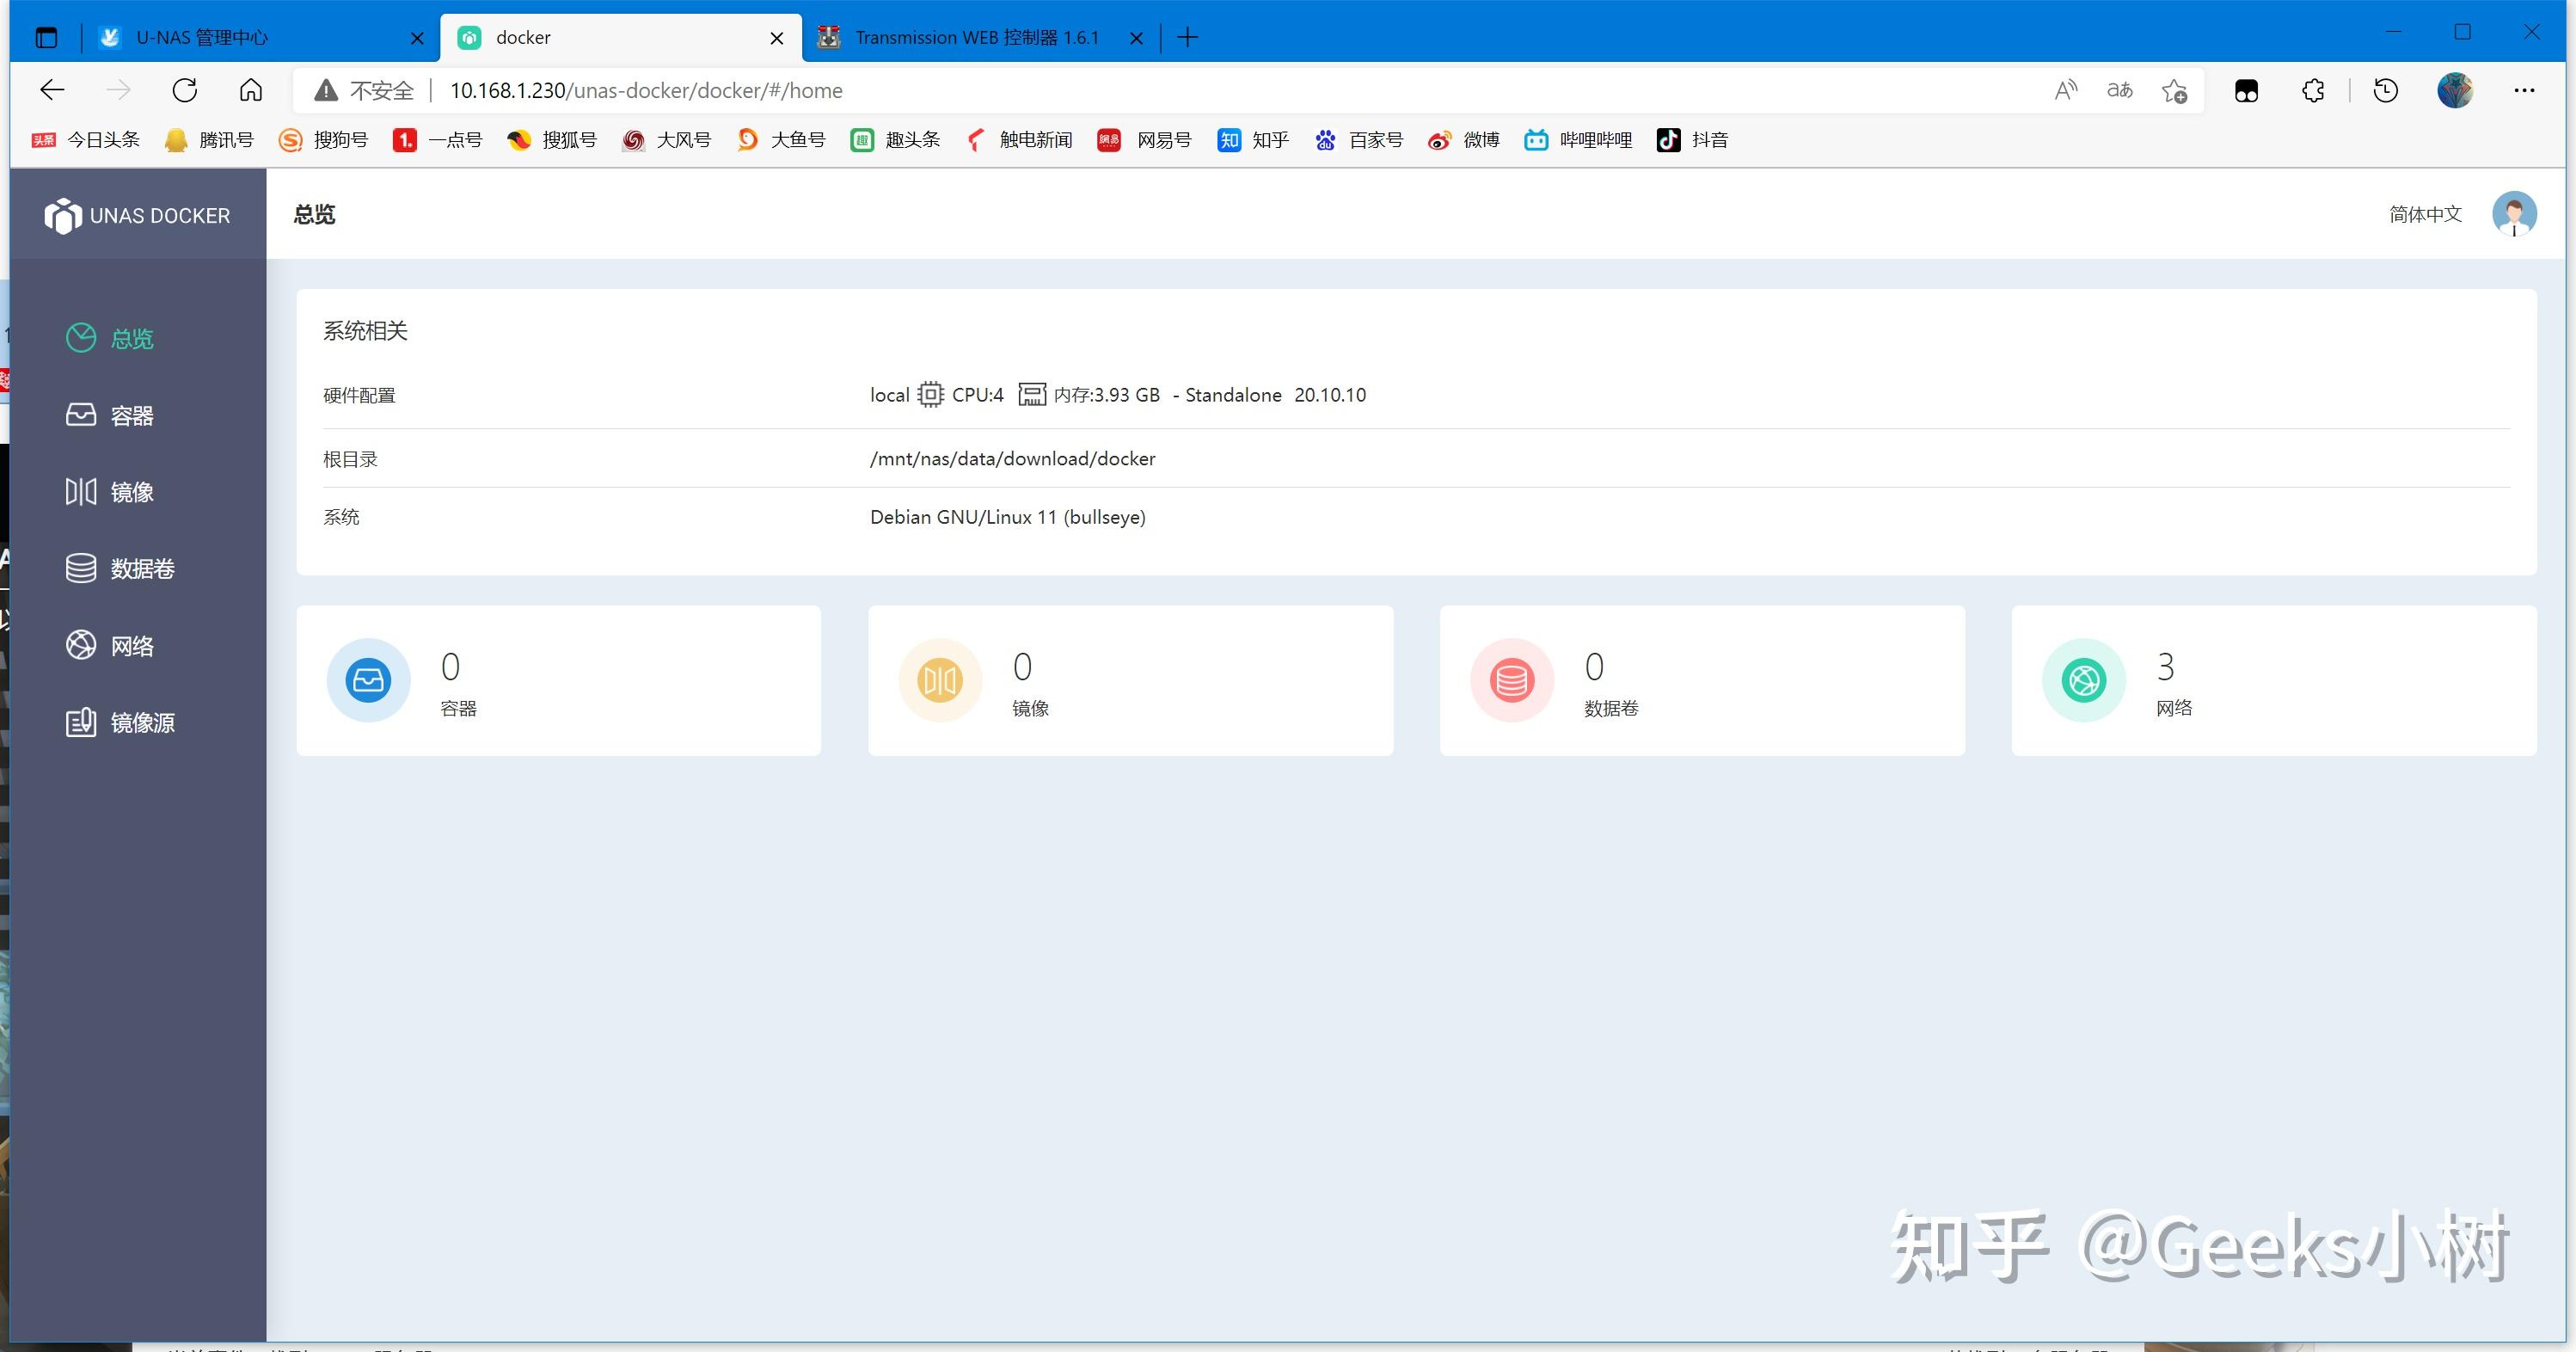Screen dimensions: 2576x1352
Task: Open the user avatar menu
Action: pyautogui.click(x=2513, y=213)
